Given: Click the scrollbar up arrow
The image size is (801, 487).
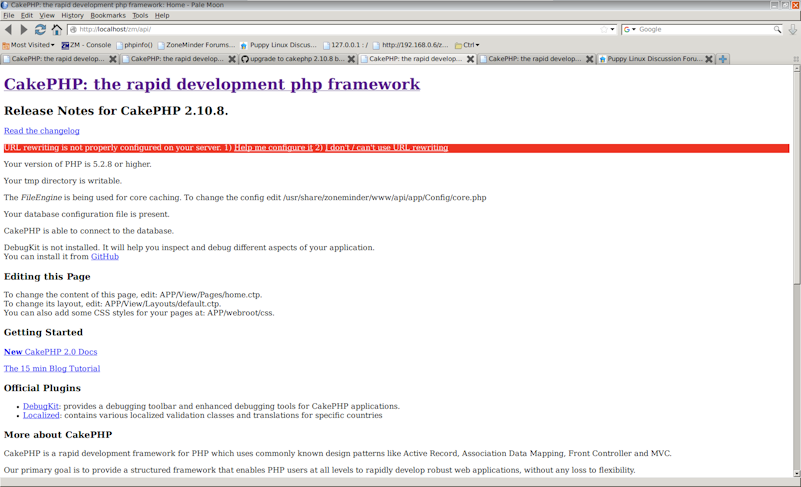Looking at the screenshot, I should pyautogui.click(x=796, y=68).
